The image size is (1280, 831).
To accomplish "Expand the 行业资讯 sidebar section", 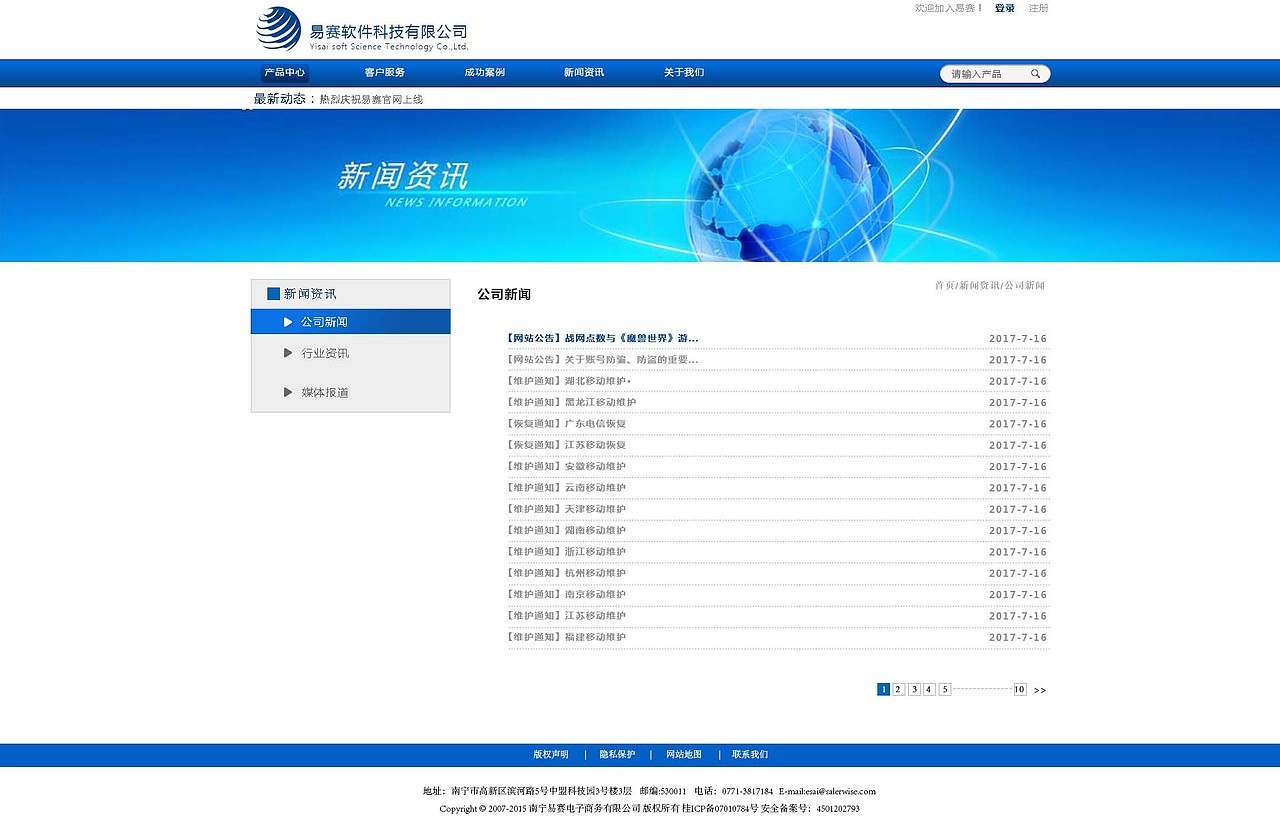I will (322, 352).
